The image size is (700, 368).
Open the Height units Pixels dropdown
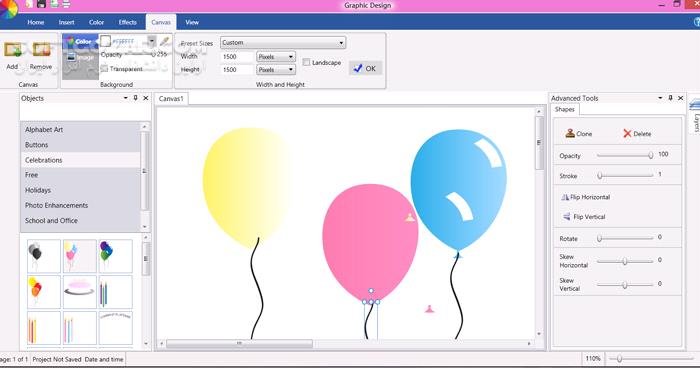coord(276,70)
